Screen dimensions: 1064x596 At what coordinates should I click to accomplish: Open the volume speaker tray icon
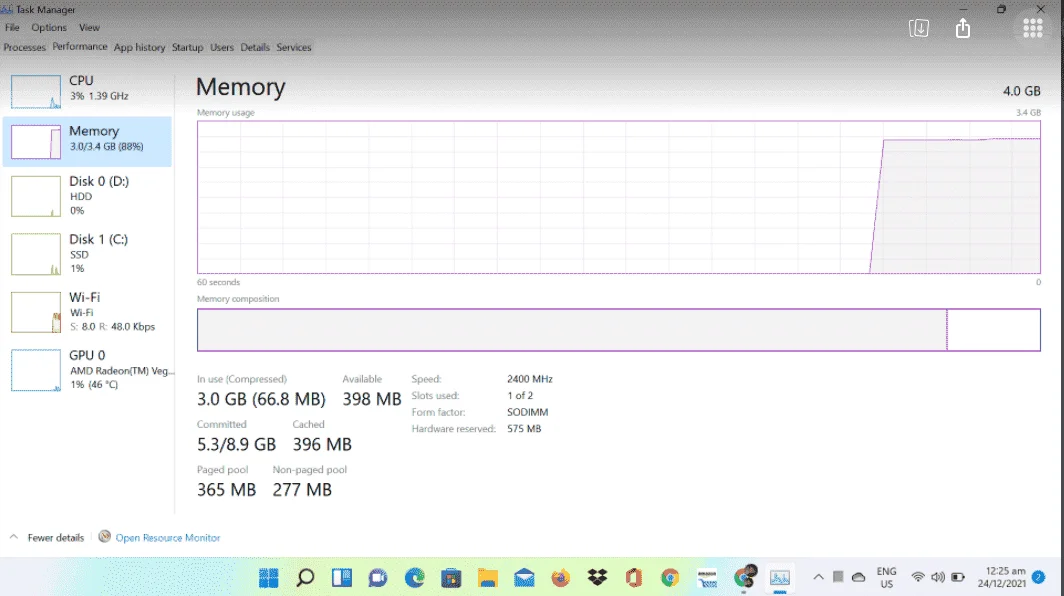click(x=938, y=577)
